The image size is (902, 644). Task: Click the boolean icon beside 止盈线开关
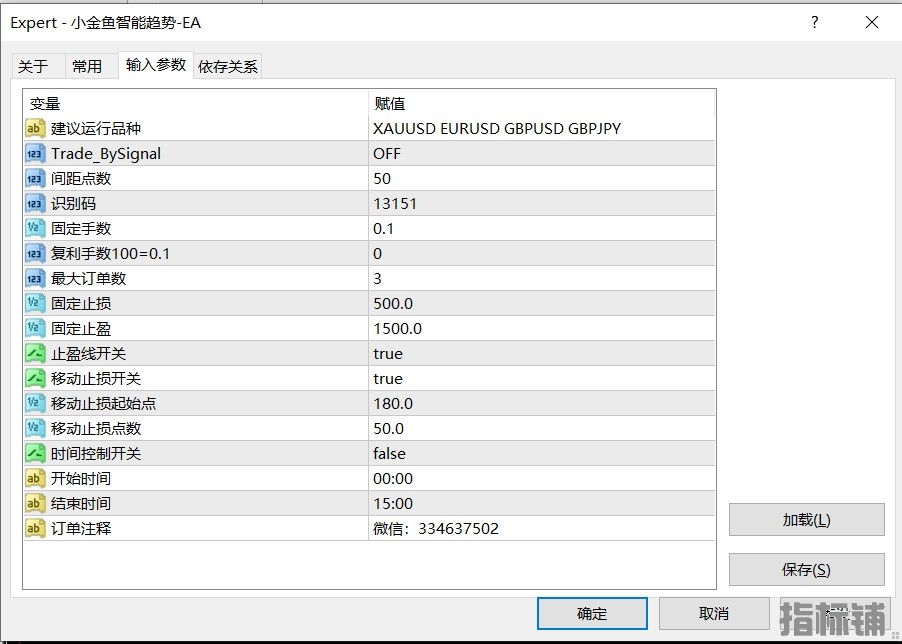(35, 353)
